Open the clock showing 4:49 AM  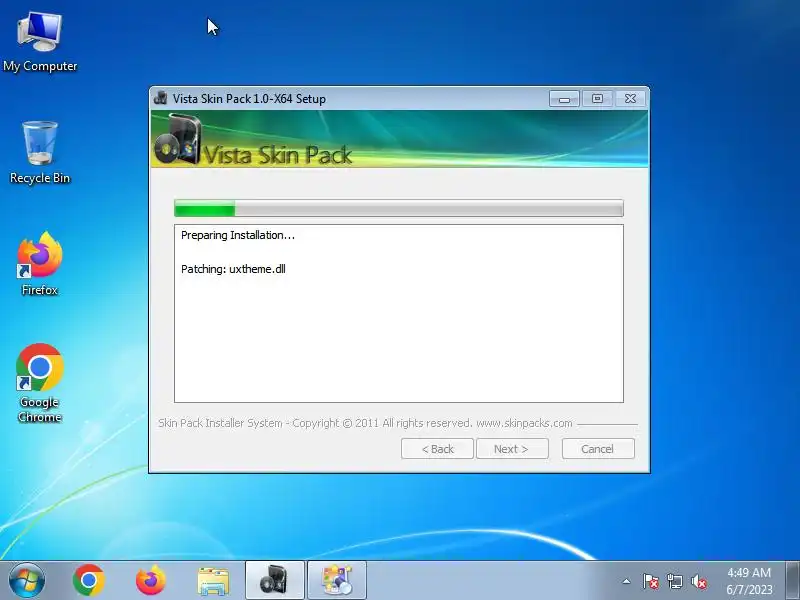point(749,581)
